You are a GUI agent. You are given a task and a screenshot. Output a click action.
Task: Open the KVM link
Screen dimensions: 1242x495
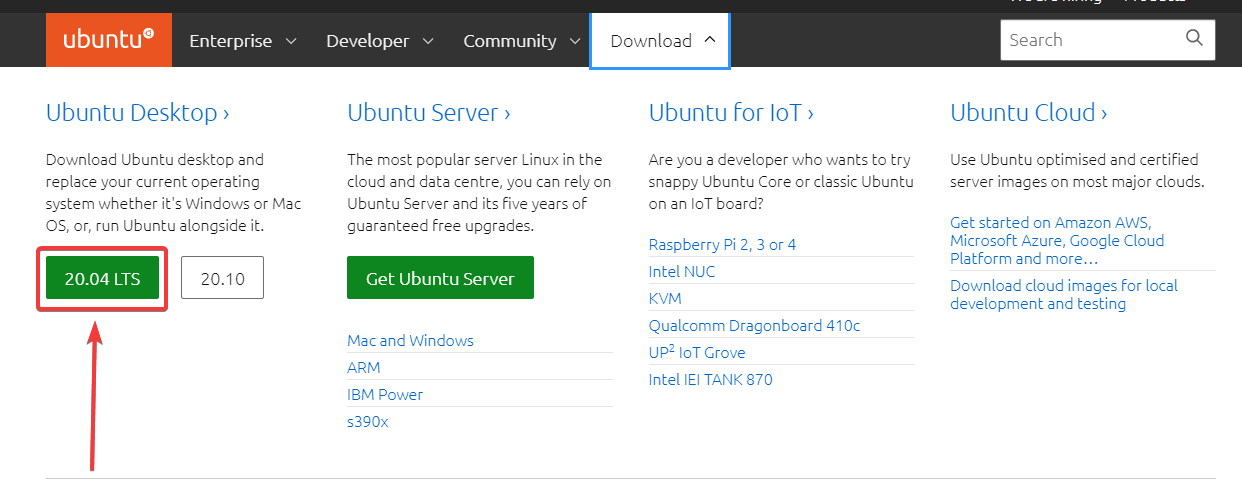point(665,298)
